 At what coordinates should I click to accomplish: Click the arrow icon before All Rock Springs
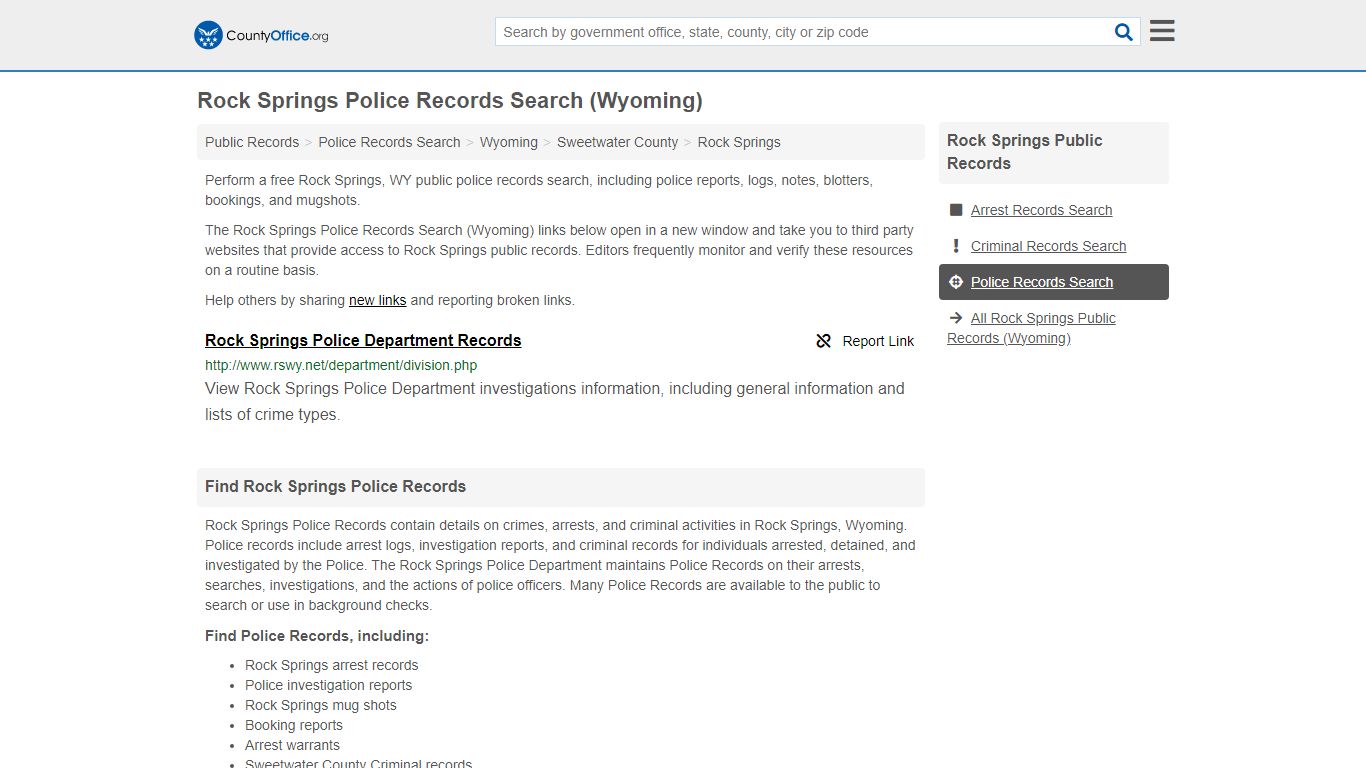(x=956, y=318)
